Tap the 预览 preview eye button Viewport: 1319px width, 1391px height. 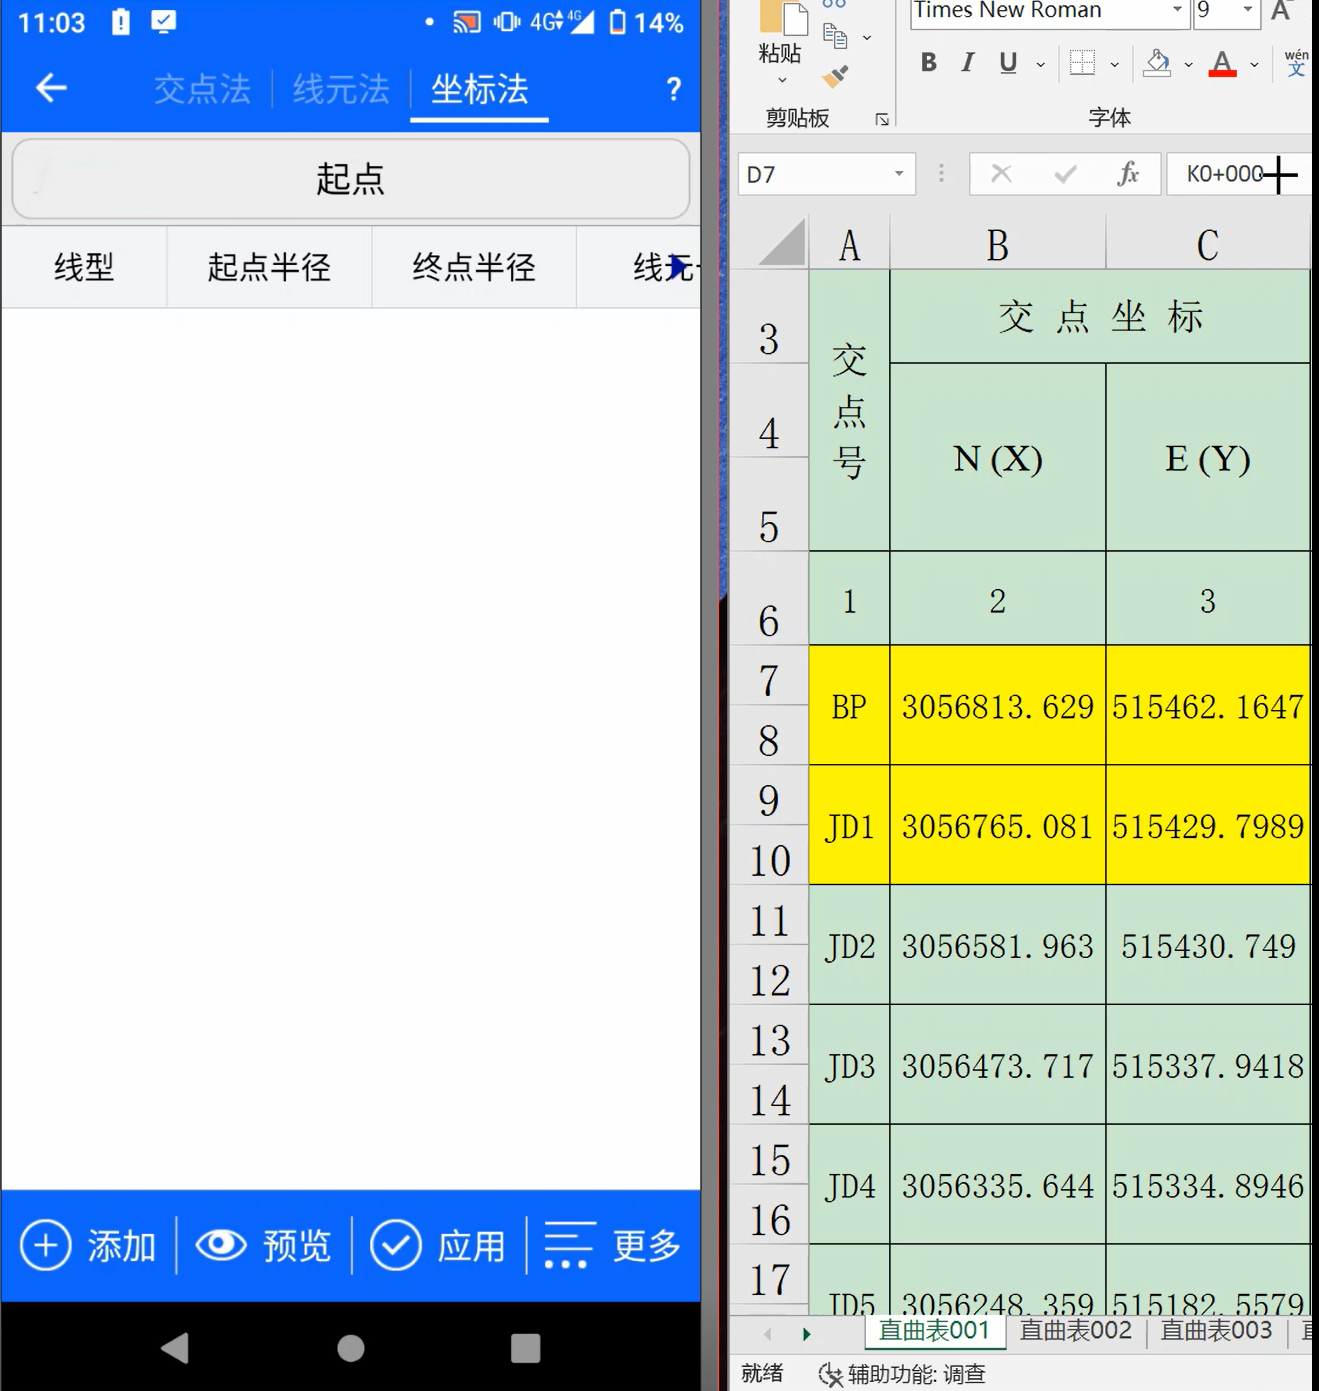click(x=264, y=1246)
